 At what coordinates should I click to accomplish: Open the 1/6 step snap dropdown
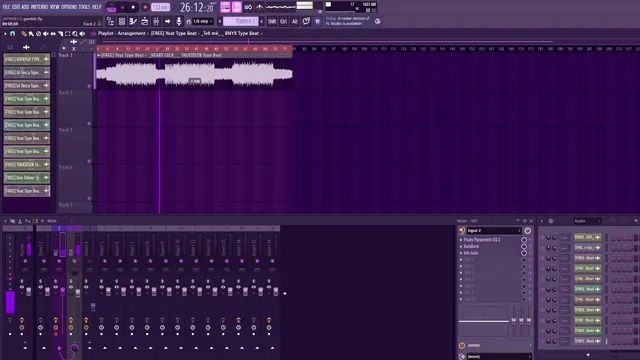click(202, 21)
